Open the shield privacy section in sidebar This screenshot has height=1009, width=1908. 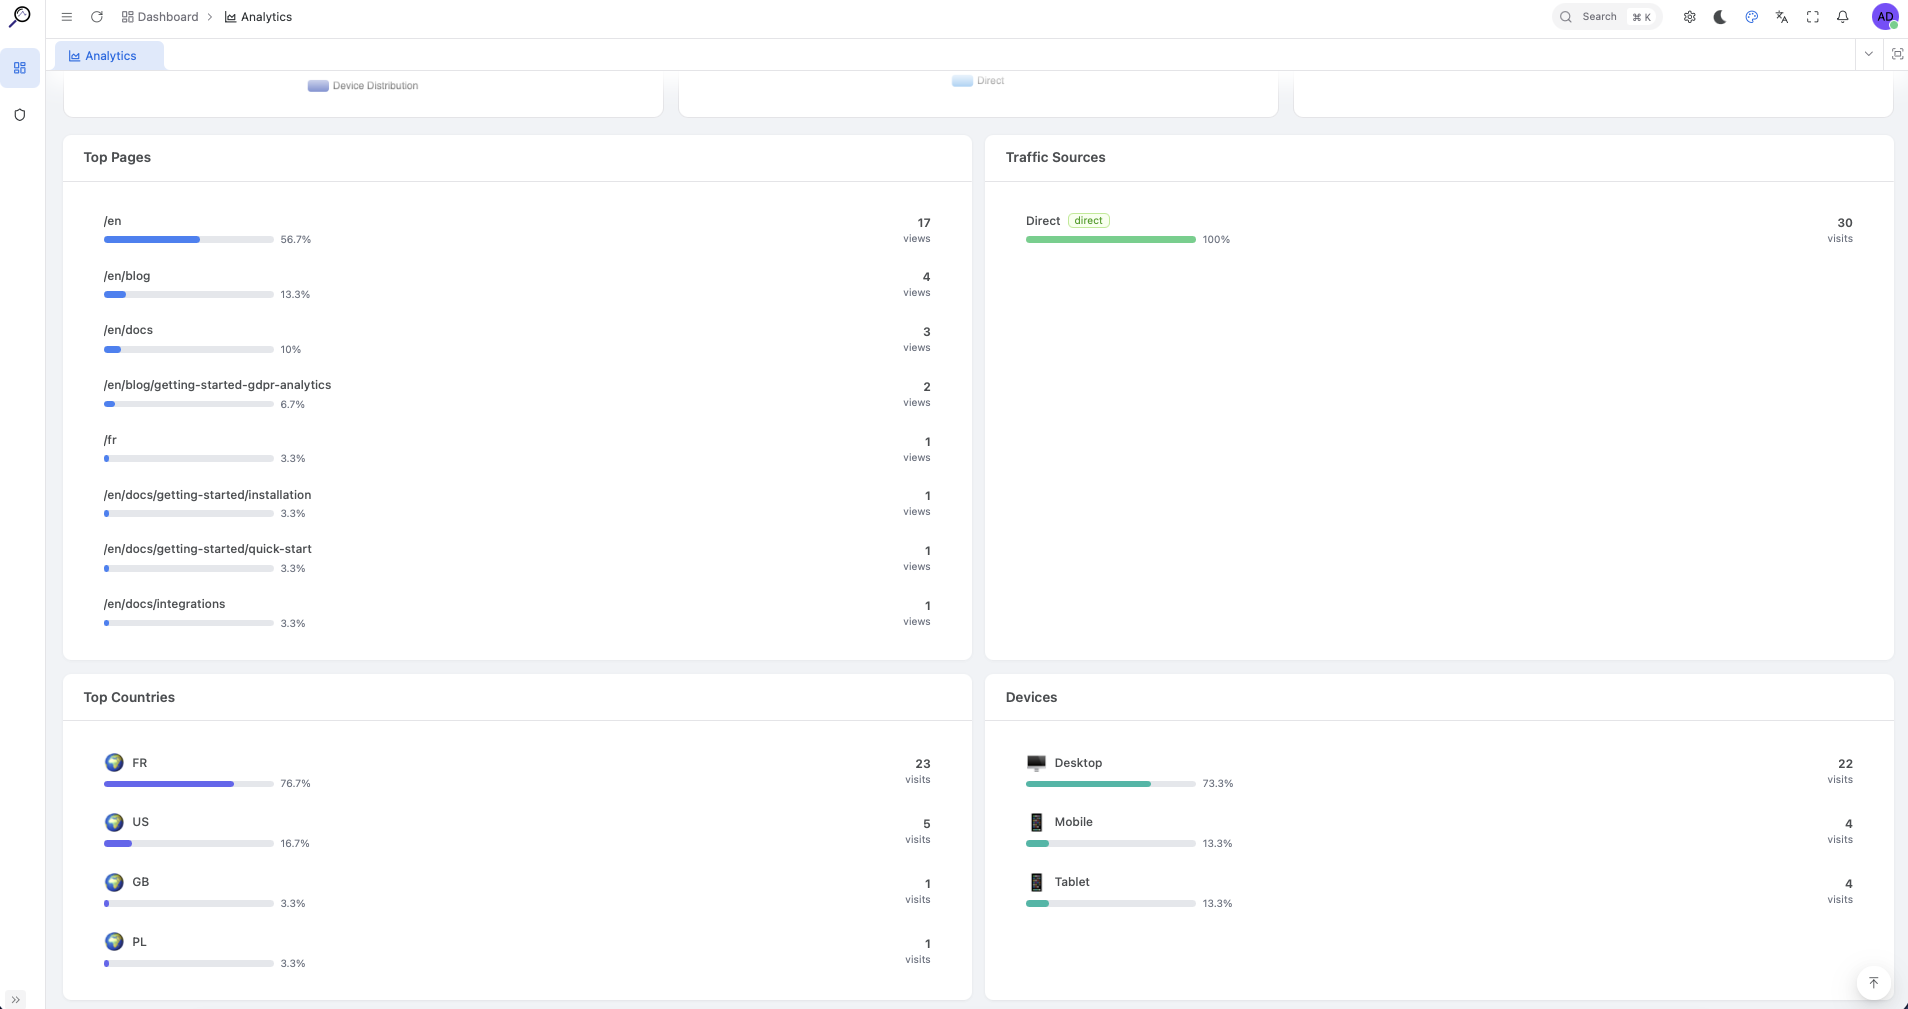click(19, 114)
